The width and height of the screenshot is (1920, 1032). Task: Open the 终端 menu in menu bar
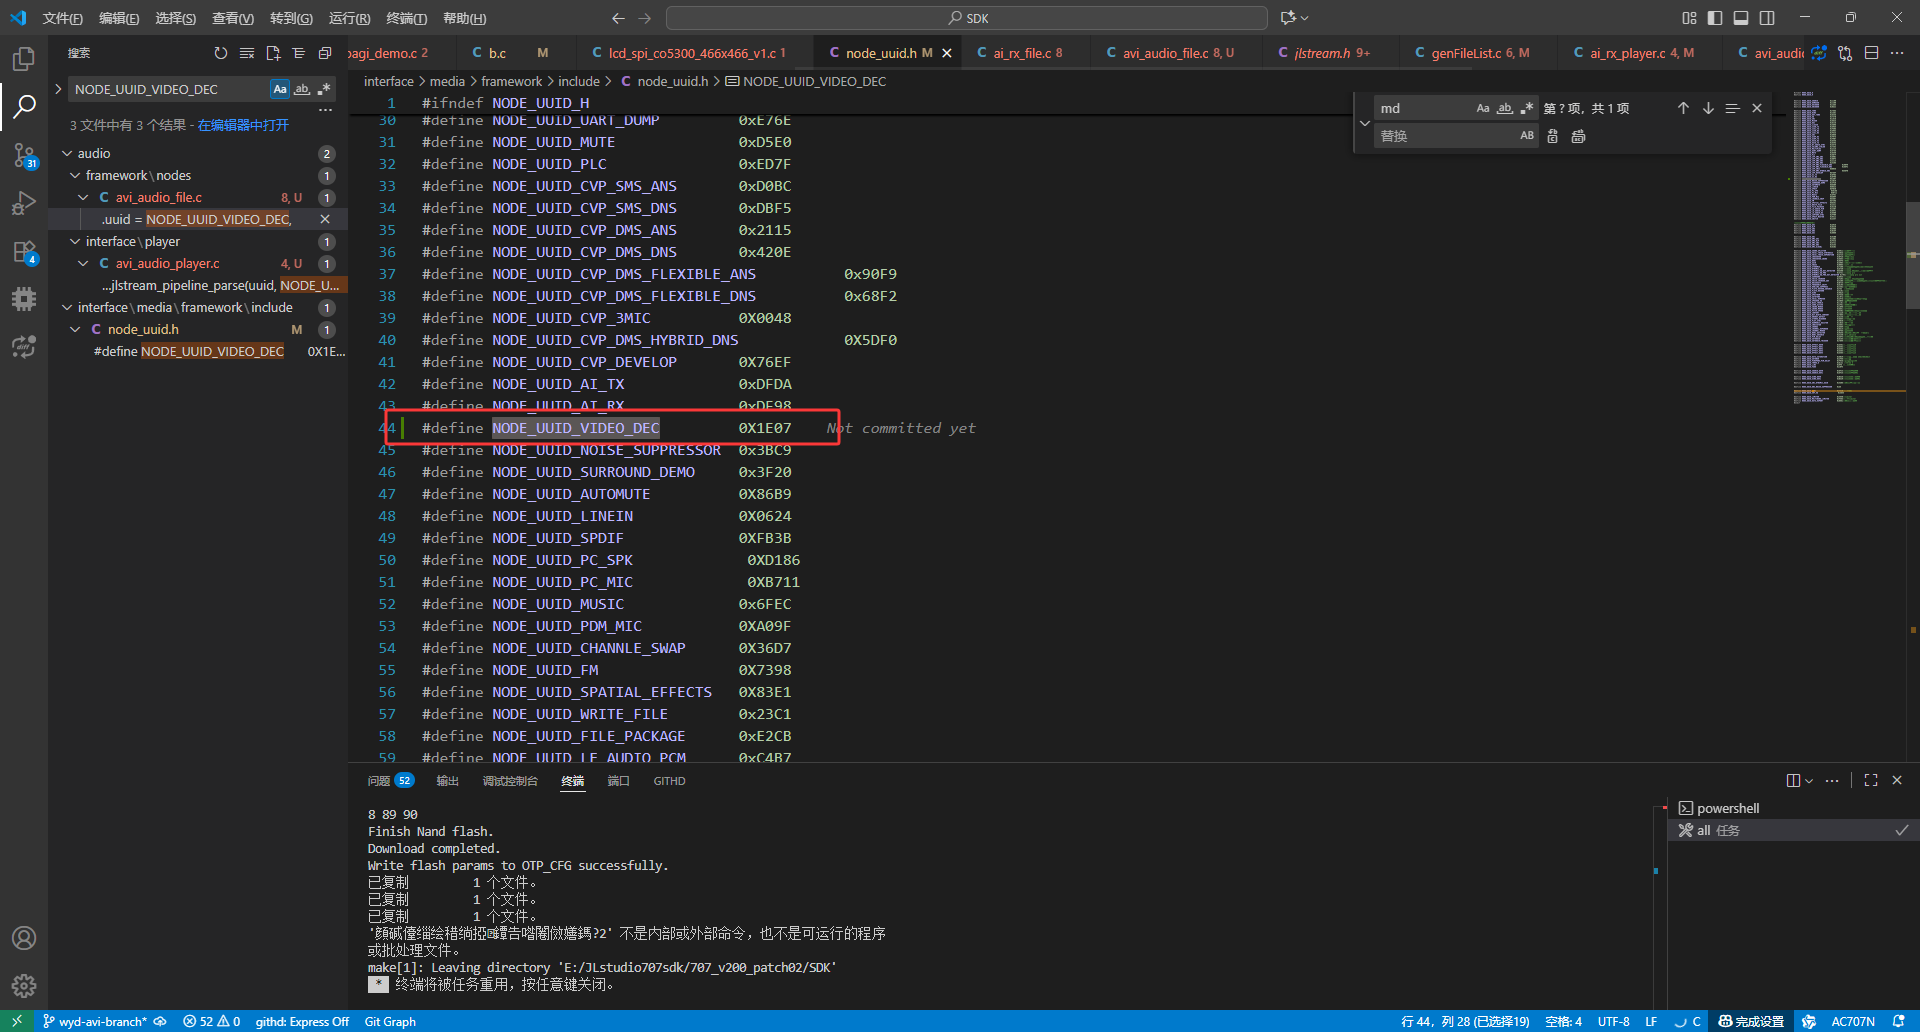click(x=406, y=18)
